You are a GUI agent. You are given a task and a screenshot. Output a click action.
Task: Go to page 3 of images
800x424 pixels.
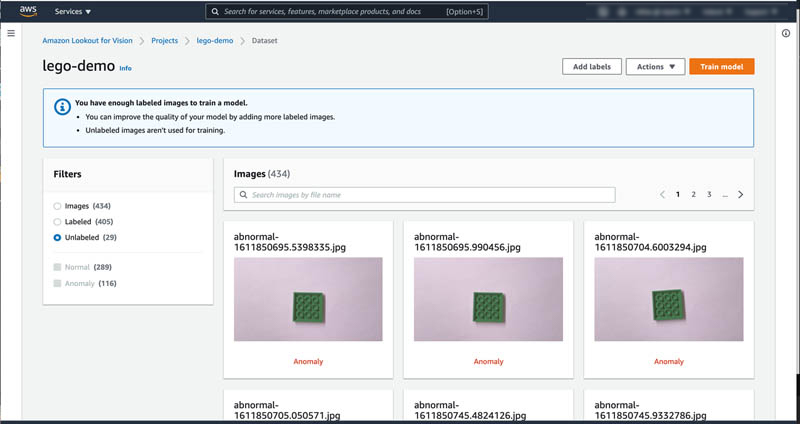tap(709, 194)
